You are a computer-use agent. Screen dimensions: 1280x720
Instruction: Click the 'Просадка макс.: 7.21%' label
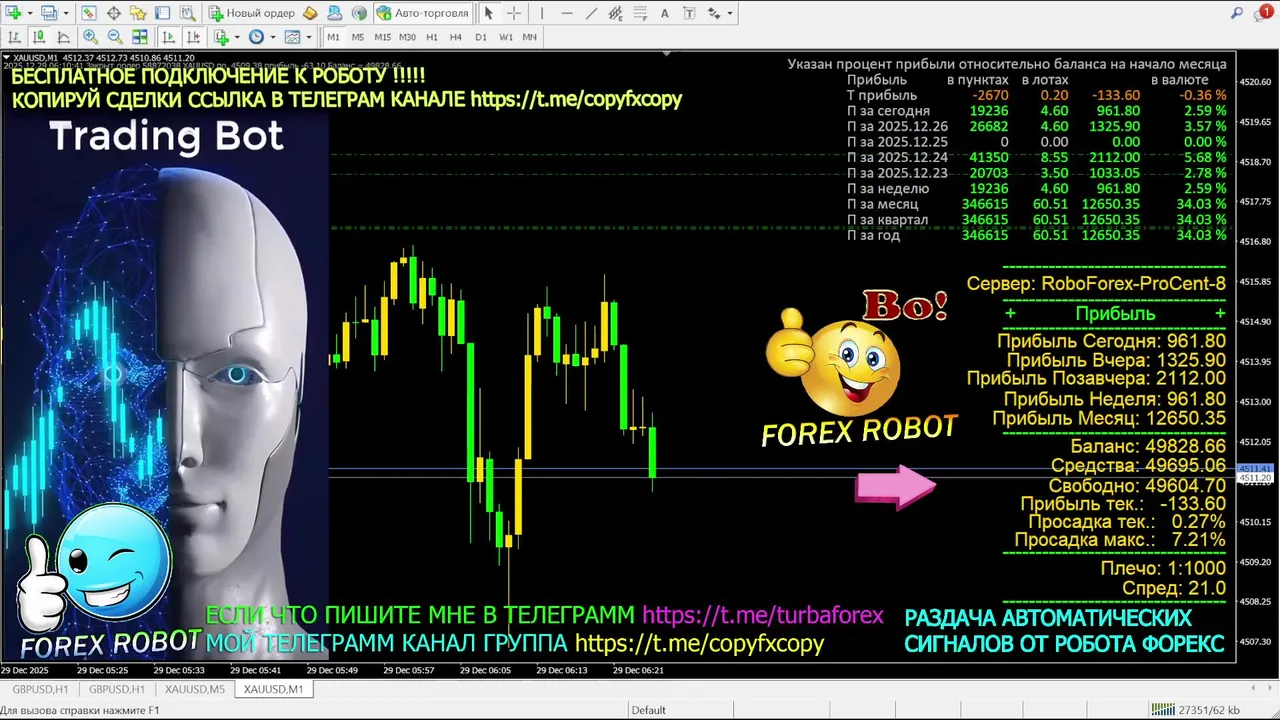tap(1120, 540)
